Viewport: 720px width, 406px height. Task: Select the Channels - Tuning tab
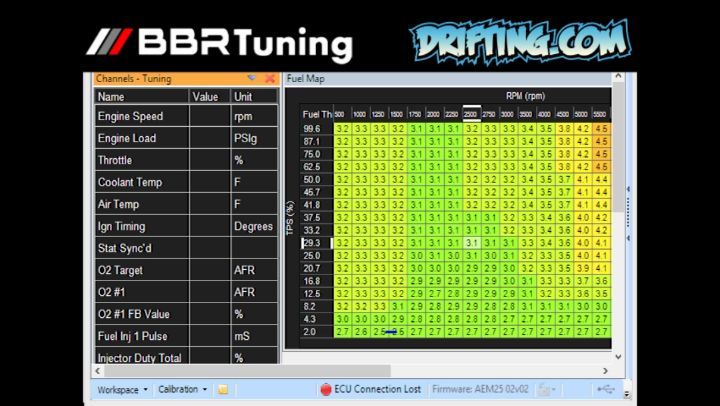[x=133, y=78]
